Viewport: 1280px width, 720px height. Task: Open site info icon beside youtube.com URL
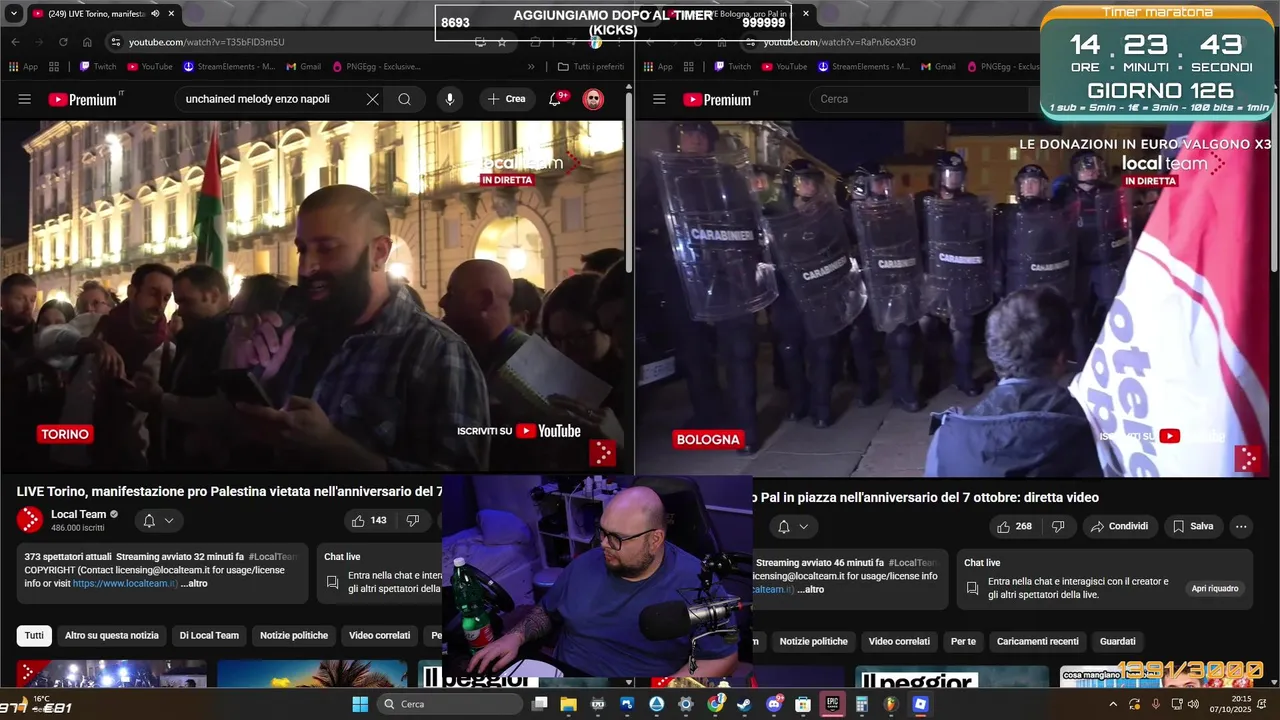(116, 42)
